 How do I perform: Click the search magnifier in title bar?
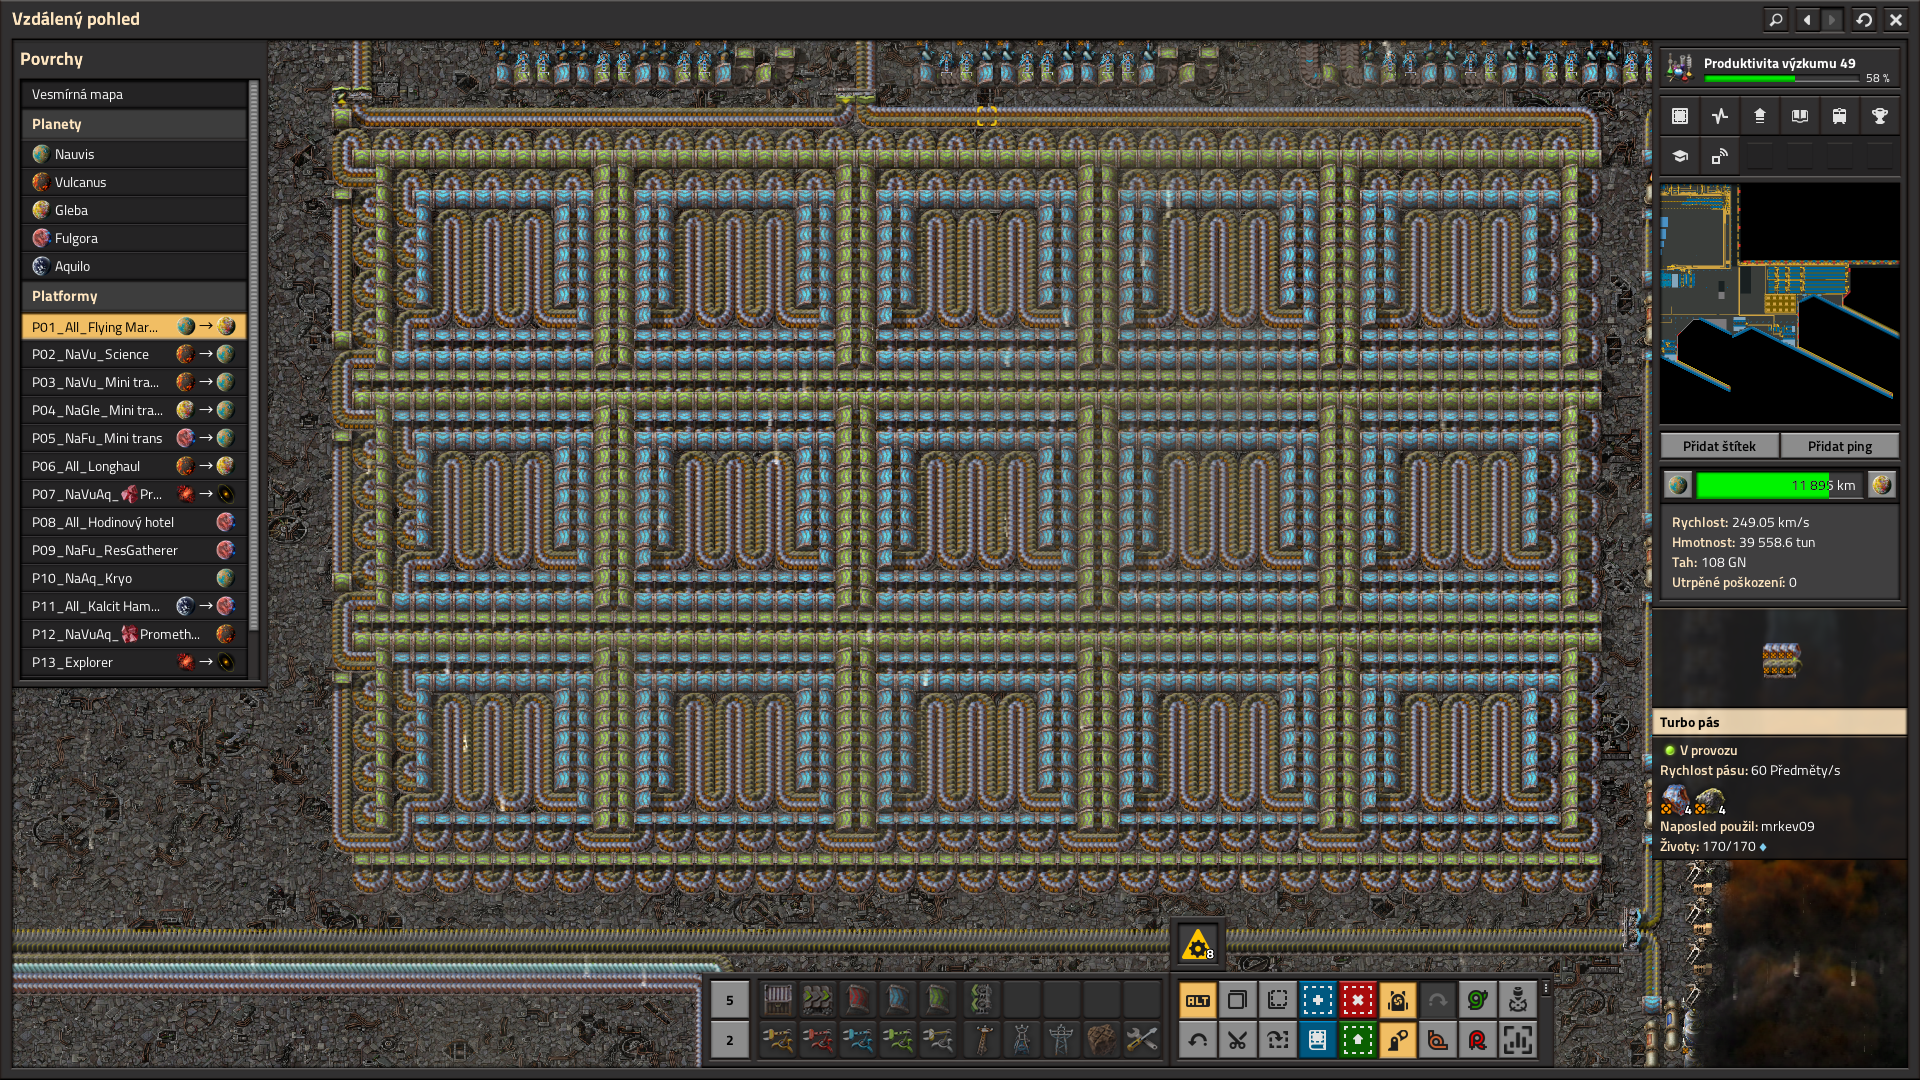(1775, 19)
